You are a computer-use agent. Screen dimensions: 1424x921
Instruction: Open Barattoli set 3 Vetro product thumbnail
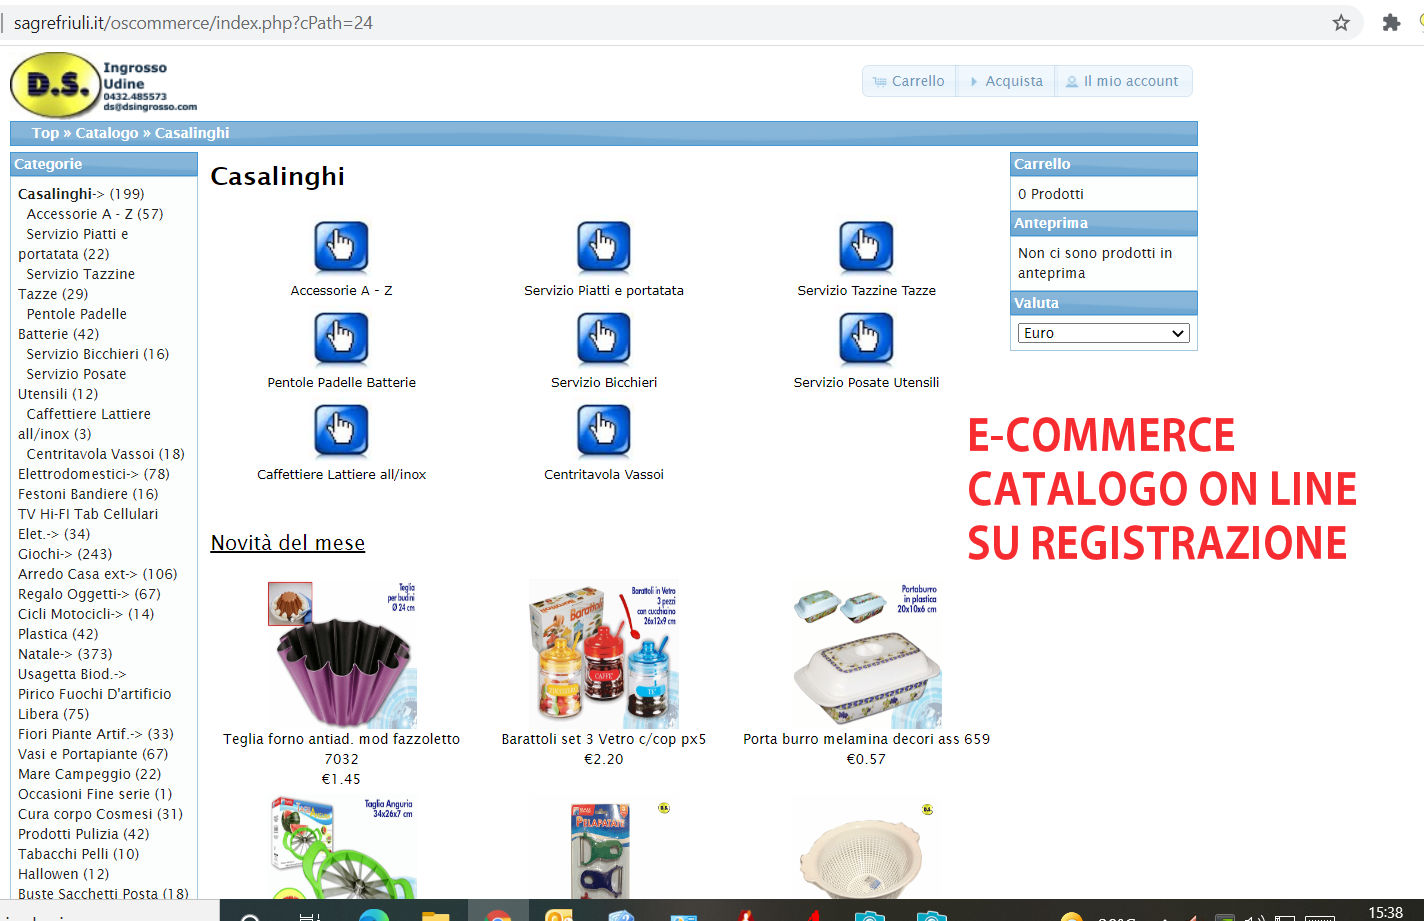coord(604,654)
